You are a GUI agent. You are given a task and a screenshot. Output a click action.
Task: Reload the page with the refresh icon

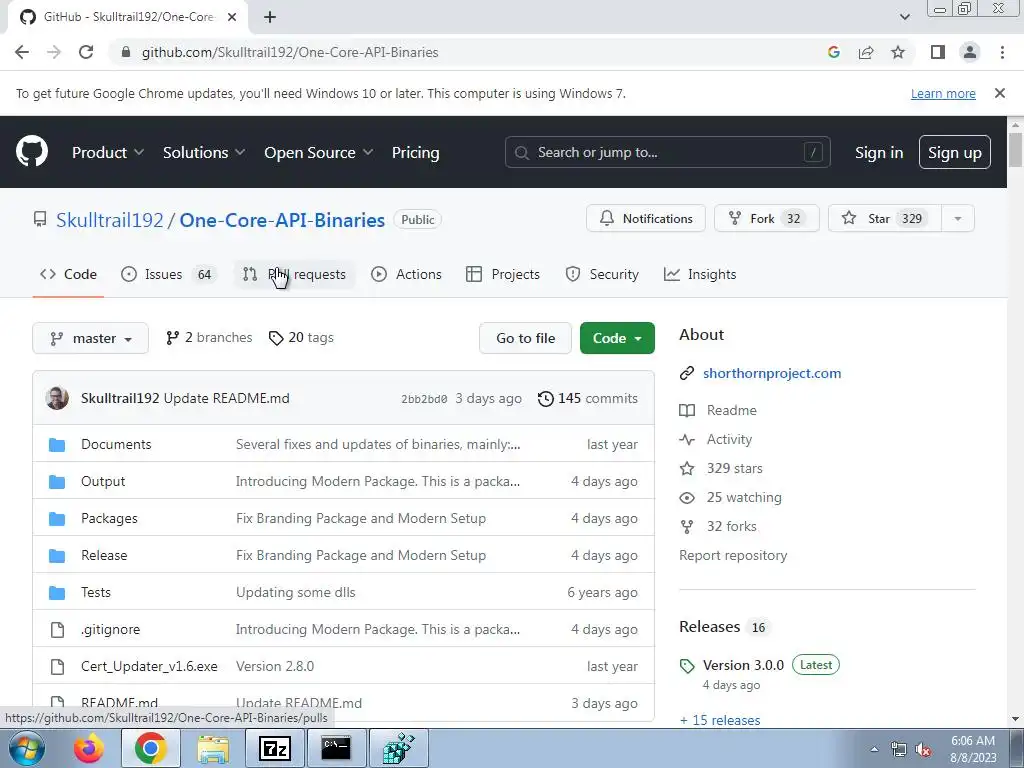click(86, 52)
